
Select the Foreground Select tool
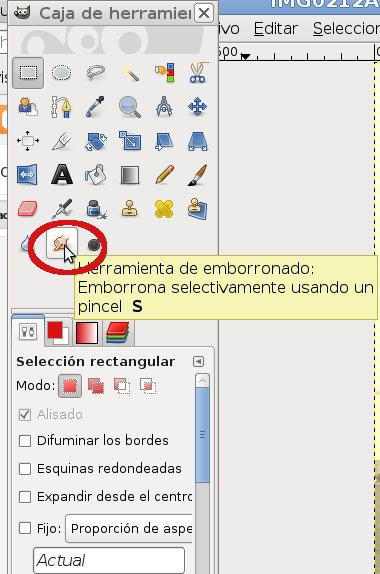28,107
